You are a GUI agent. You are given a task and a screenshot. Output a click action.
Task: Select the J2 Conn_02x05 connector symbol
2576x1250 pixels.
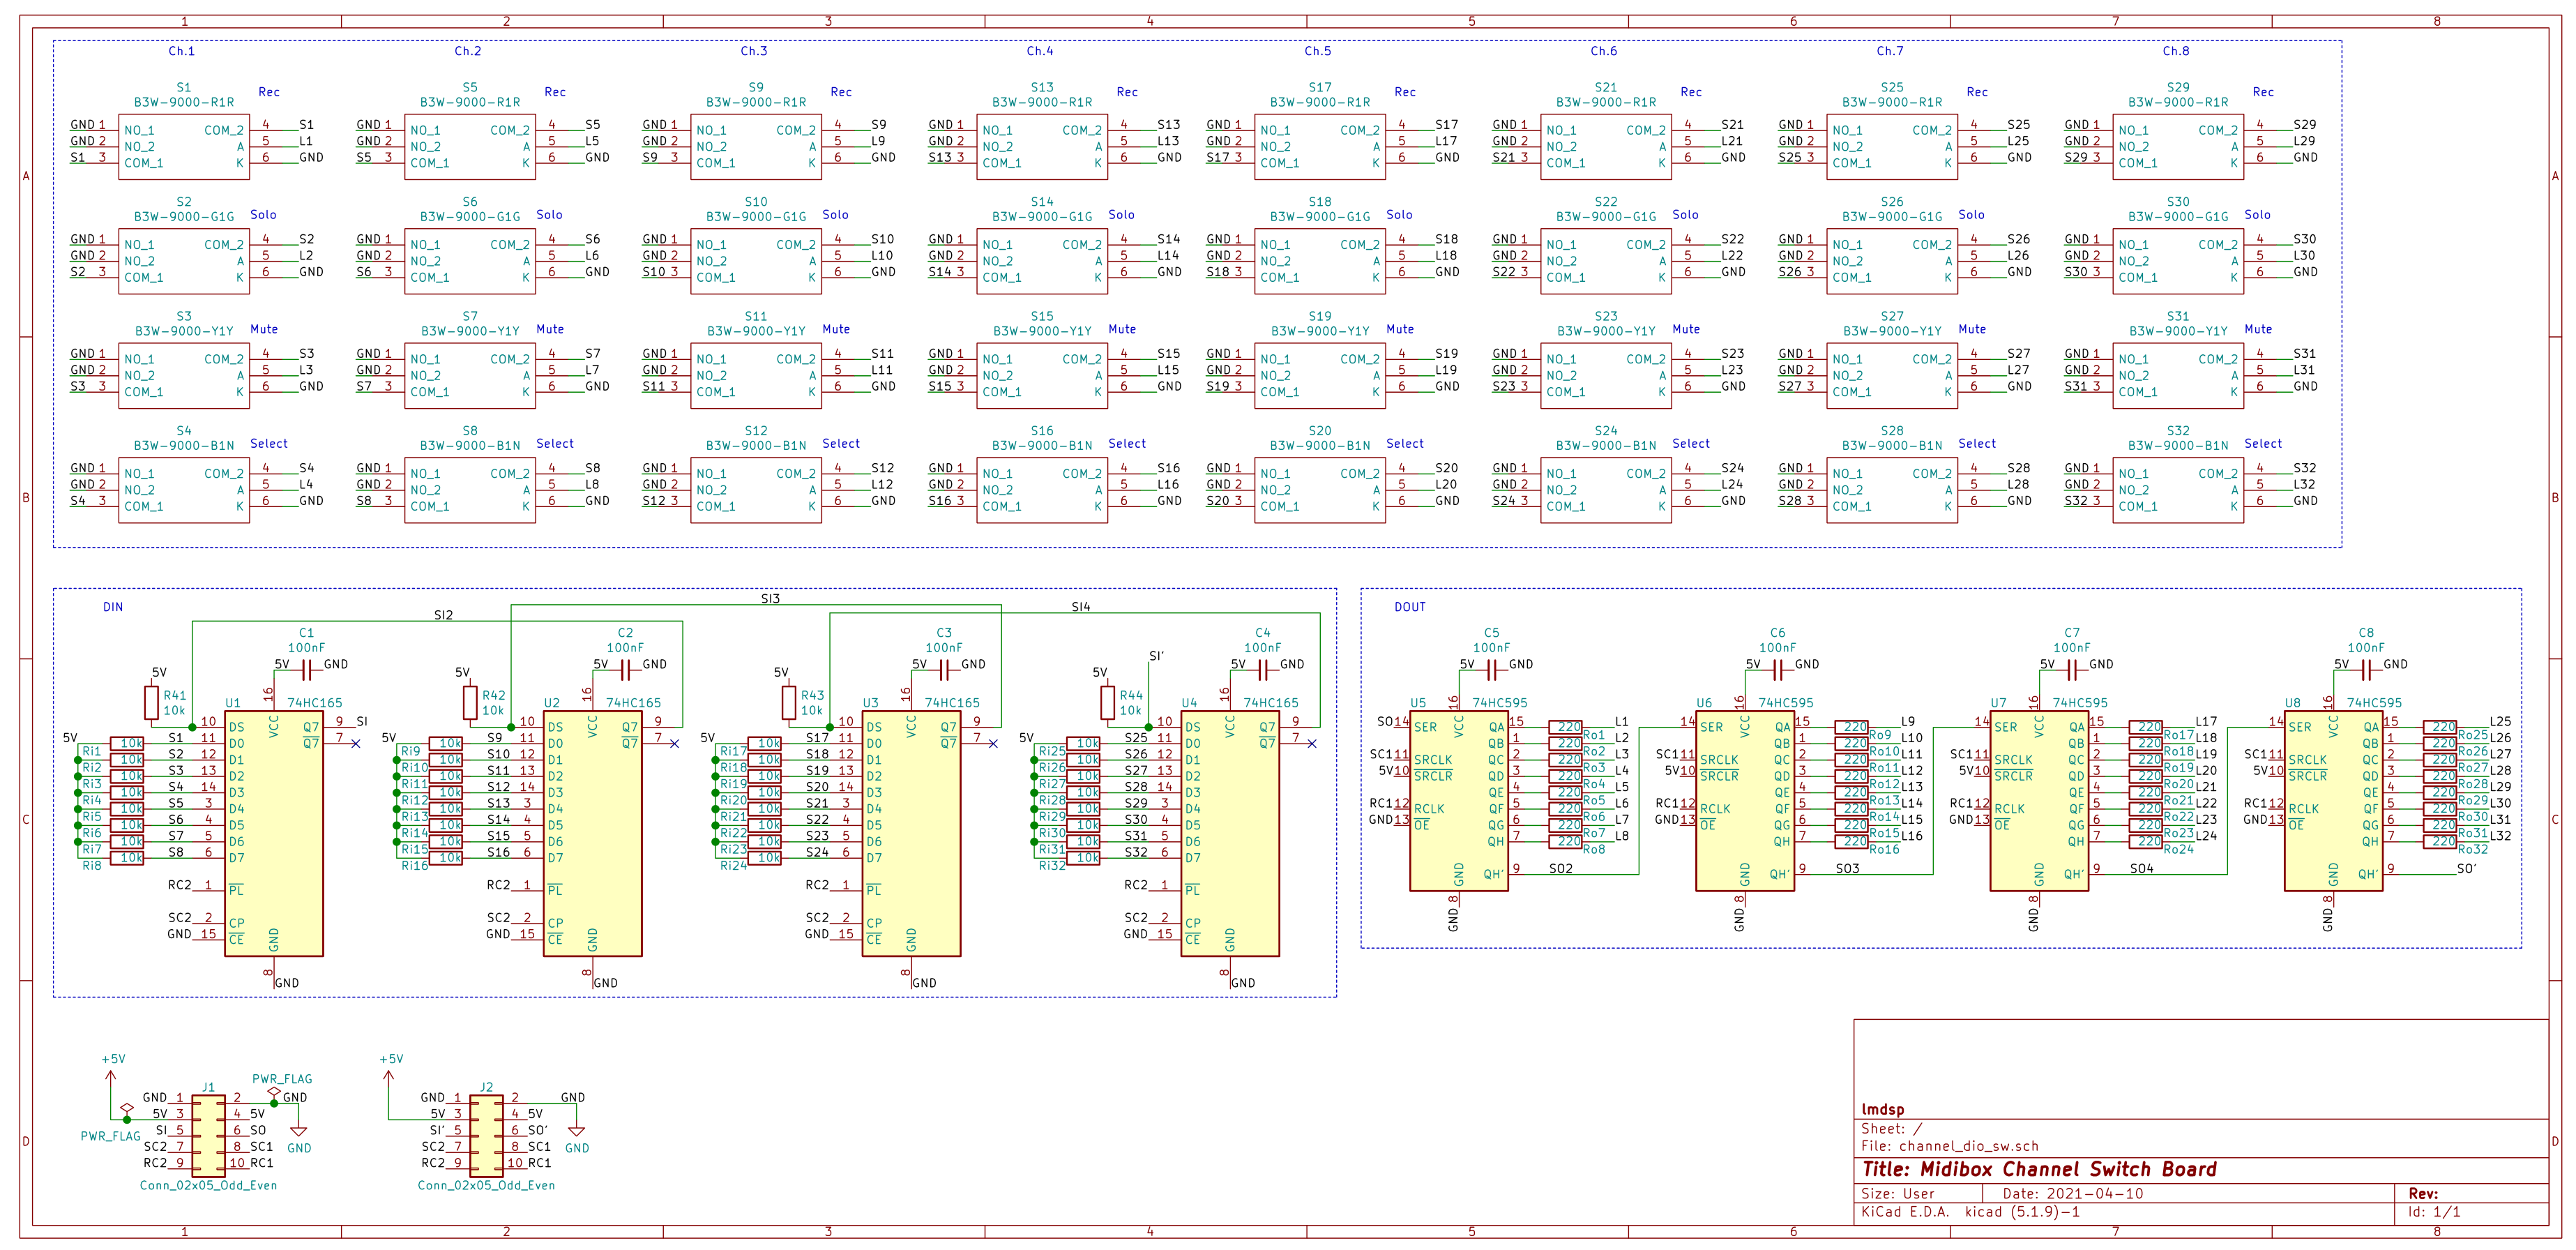tap(486, 1136)
